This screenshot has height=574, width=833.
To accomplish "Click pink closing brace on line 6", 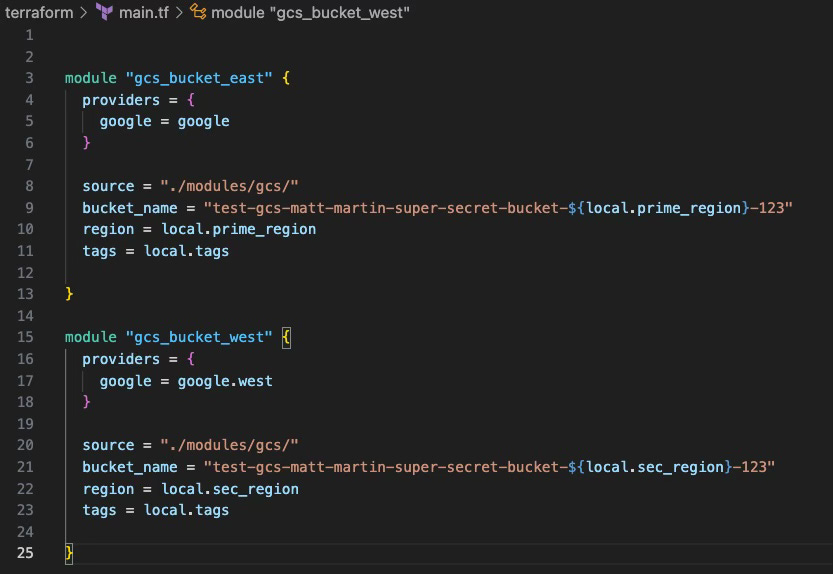I will (87, 142).
